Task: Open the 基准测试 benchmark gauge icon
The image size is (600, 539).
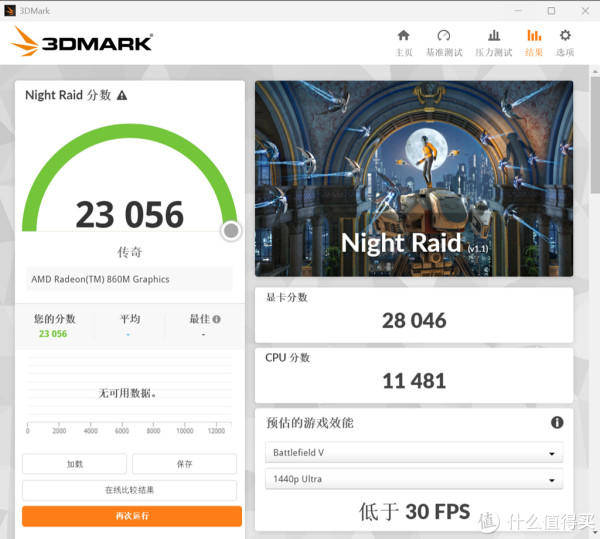Action: pyautogui.click(x=444, y=36)
